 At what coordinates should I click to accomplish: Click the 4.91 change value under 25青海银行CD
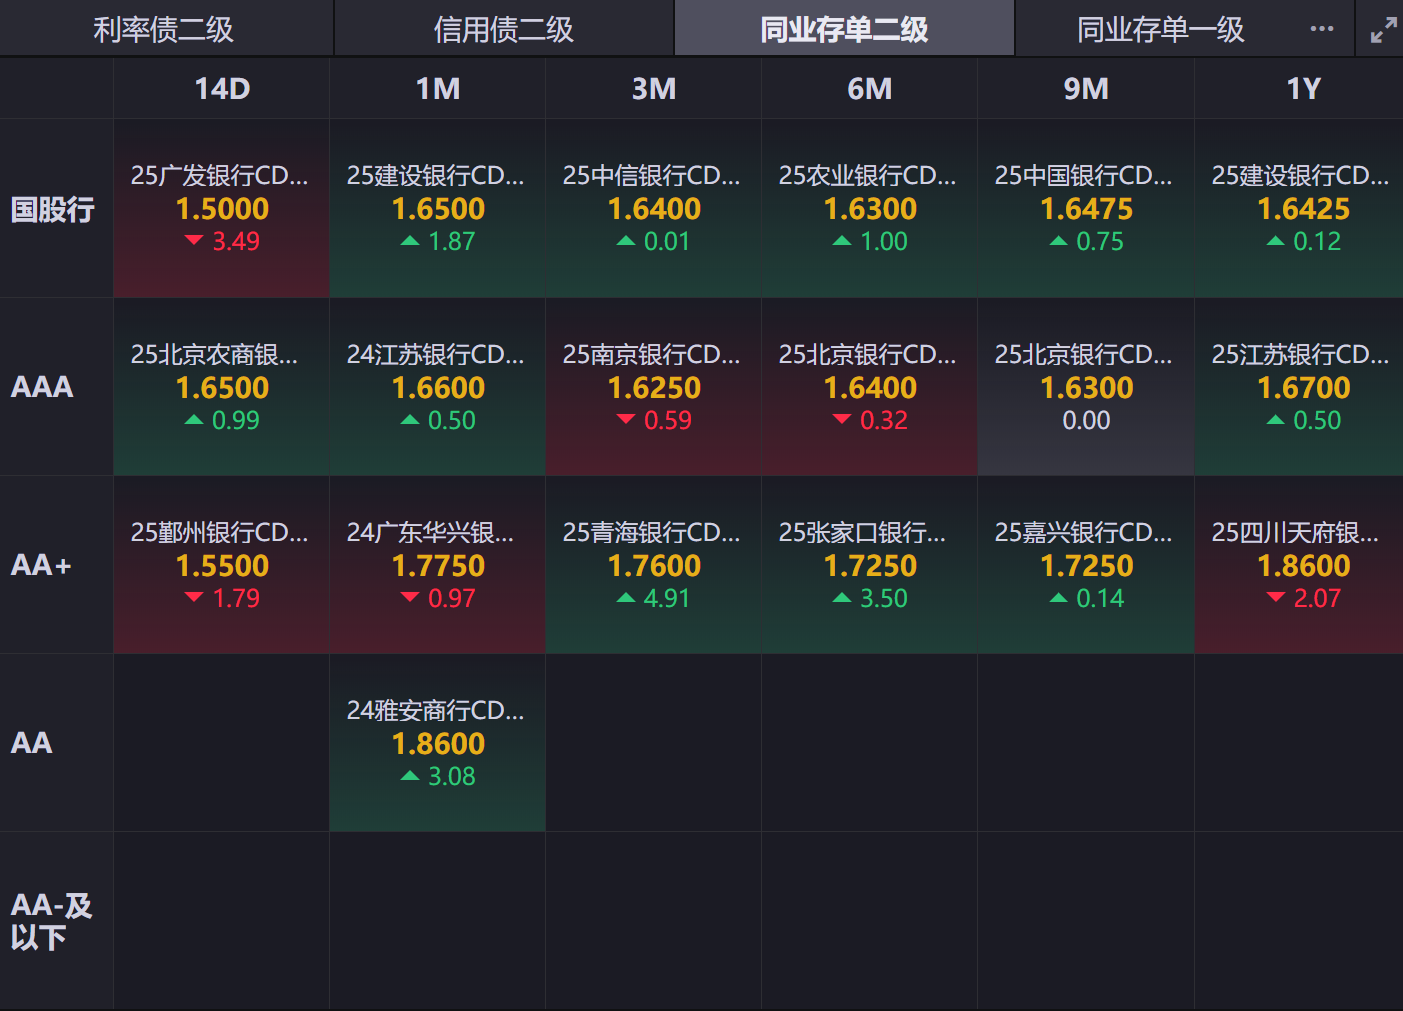click(667, 598)
